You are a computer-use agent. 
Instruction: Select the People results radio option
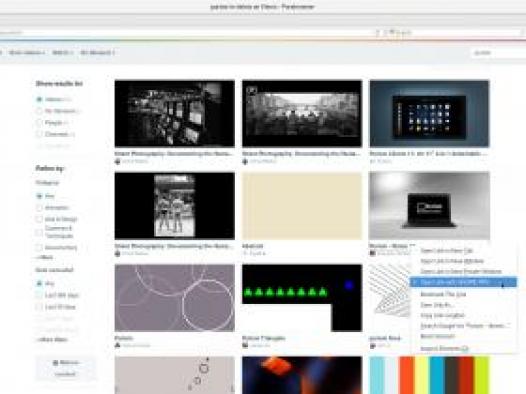click(x=39, y=123)
